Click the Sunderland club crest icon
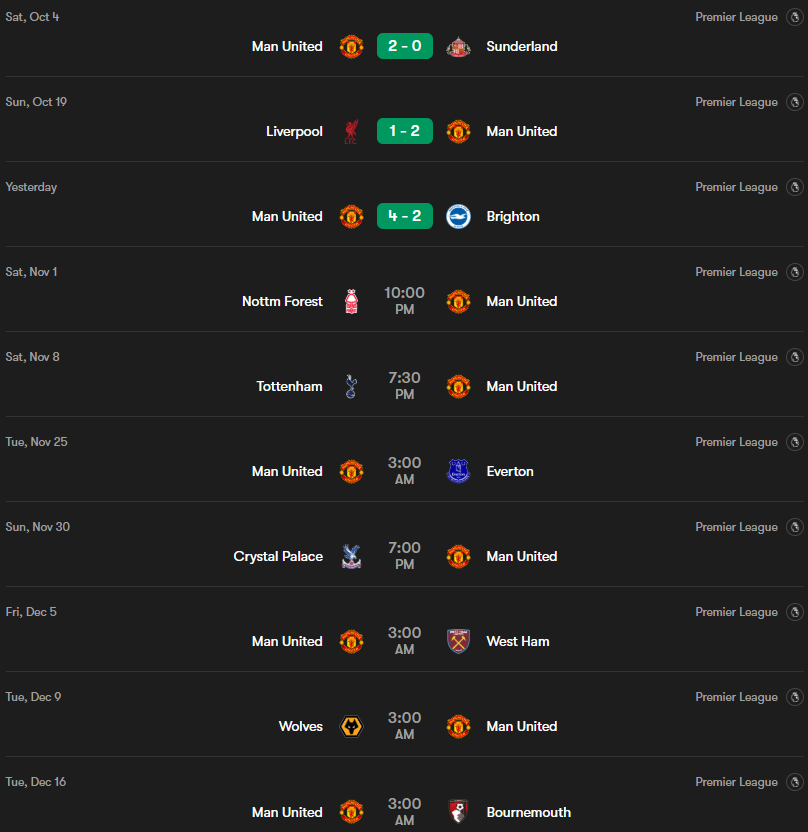The image size is (808, 832). point(459,47)
